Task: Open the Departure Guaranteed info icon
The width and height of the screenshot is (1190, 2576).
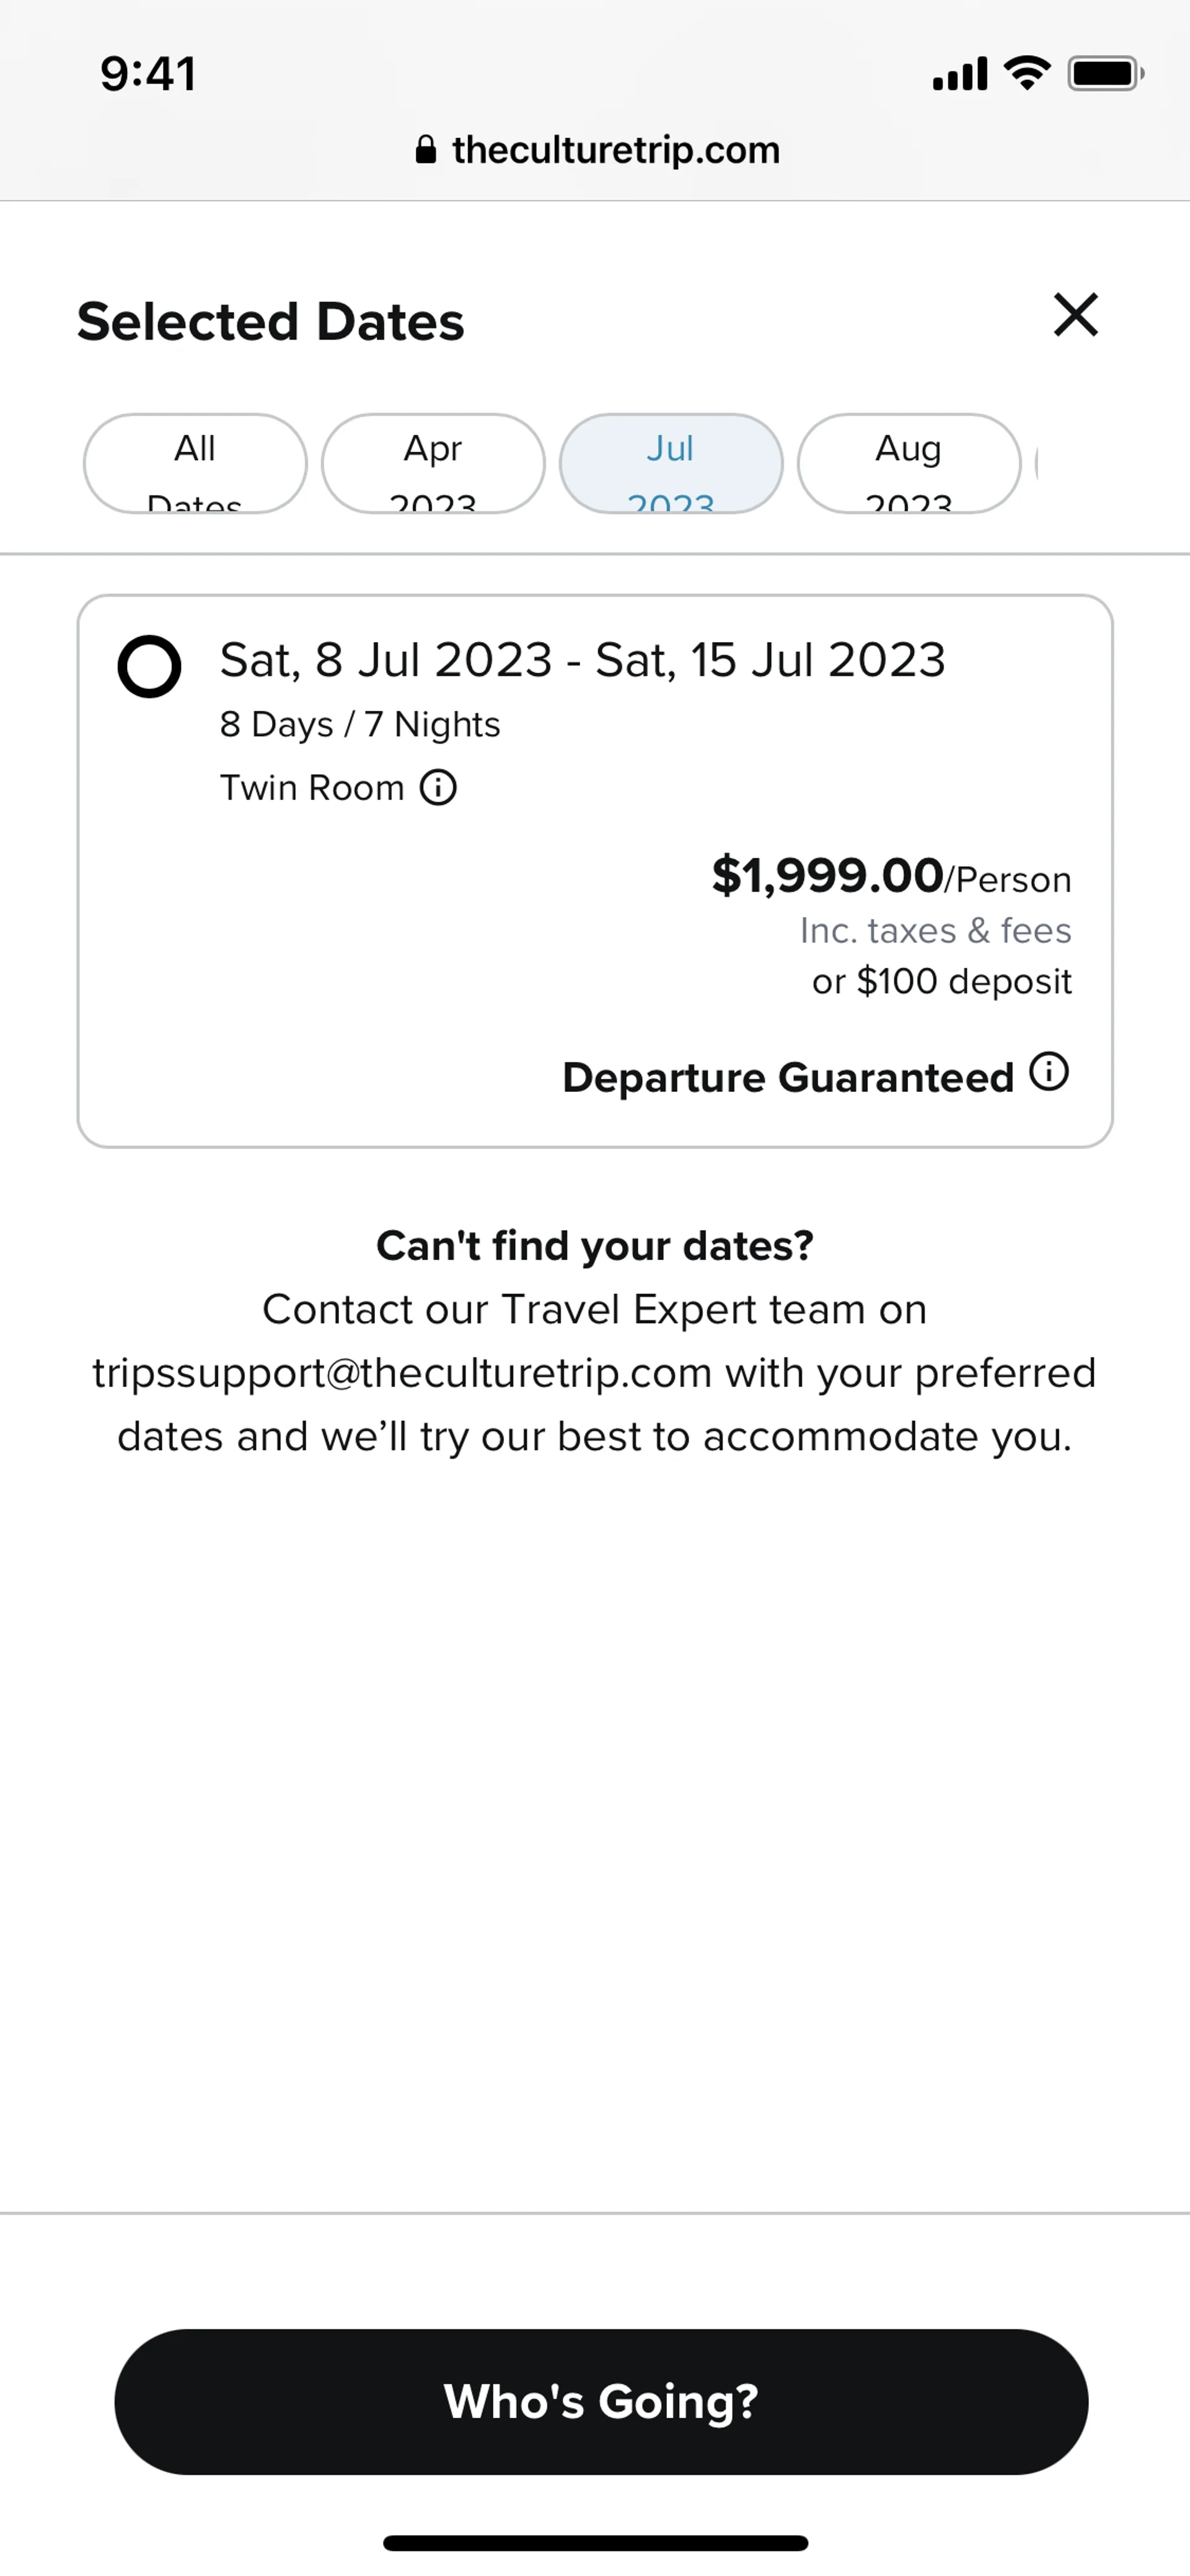Action: coord(1049,1072)
